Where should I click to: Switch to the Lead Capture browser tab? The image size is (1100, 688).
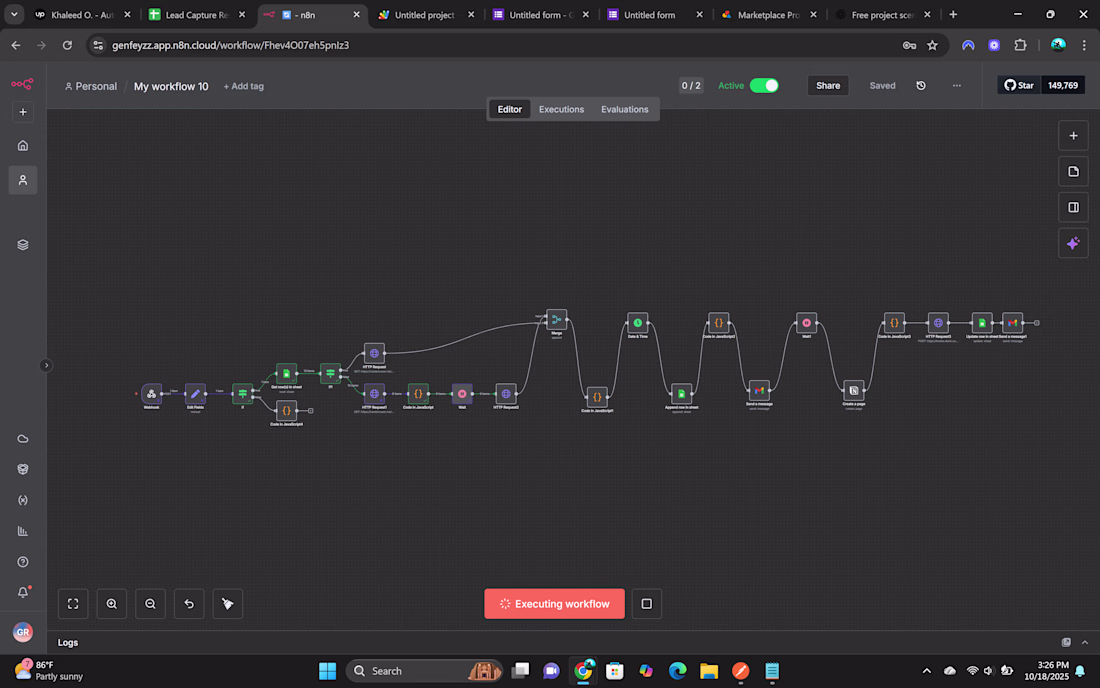[x=196, y=15]
